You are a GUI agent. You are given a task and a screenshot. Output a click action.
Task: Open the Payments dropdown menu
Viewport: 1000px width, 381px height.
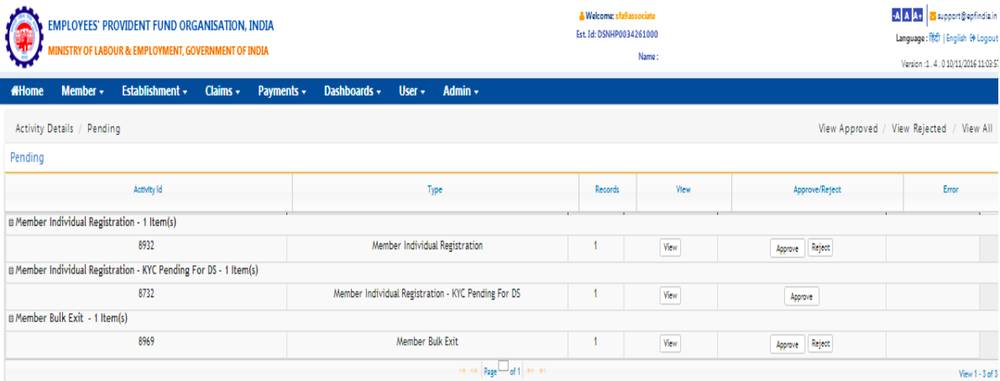(x=282, y=91)
